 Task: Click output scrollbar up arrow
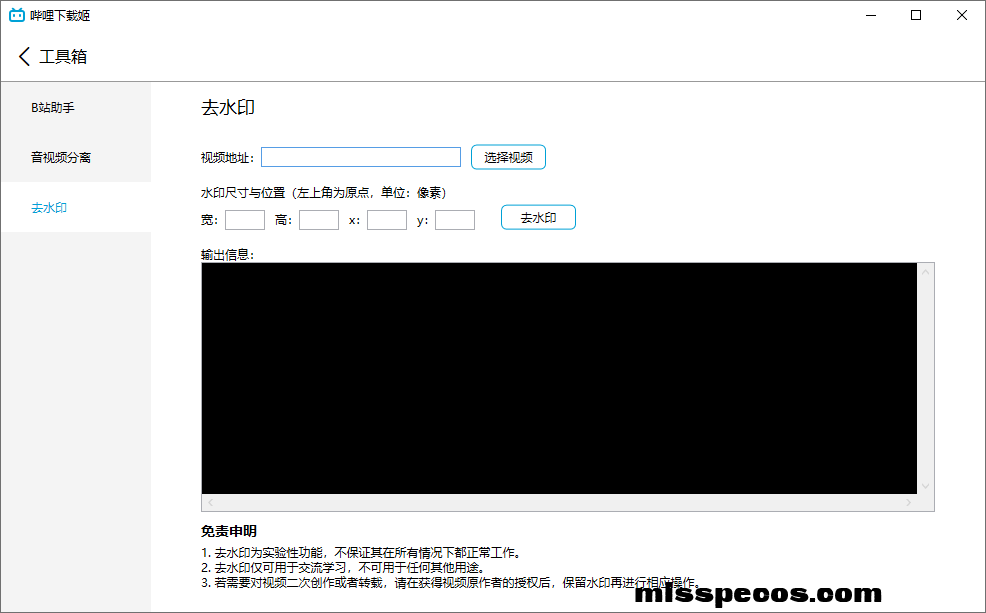pos(925,272)
